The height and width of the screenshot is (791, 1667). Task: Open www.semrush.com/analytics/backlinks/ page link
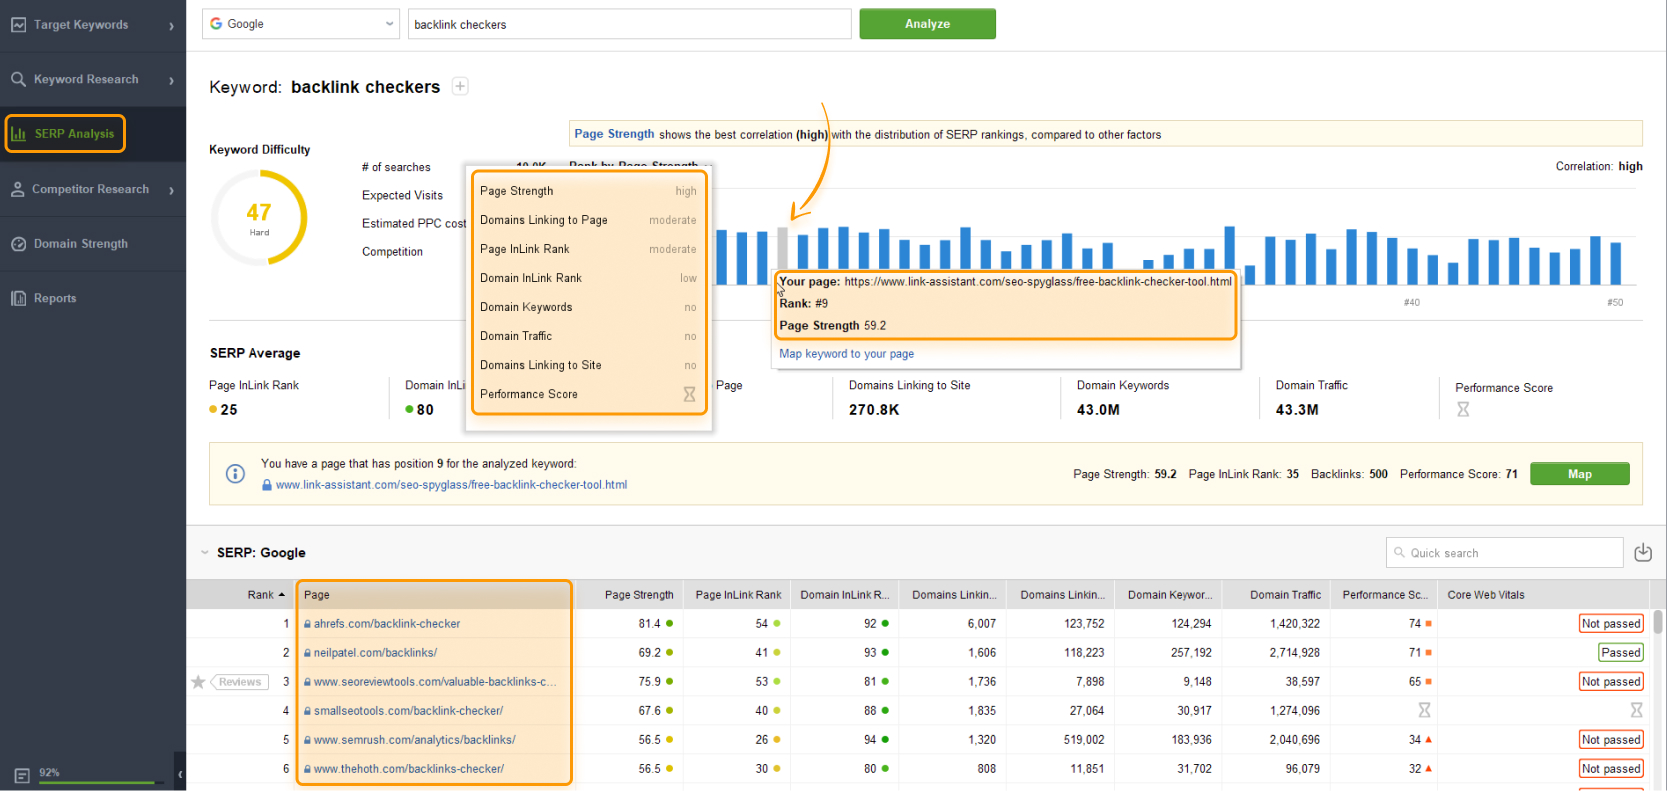click(x=414, y=740)
